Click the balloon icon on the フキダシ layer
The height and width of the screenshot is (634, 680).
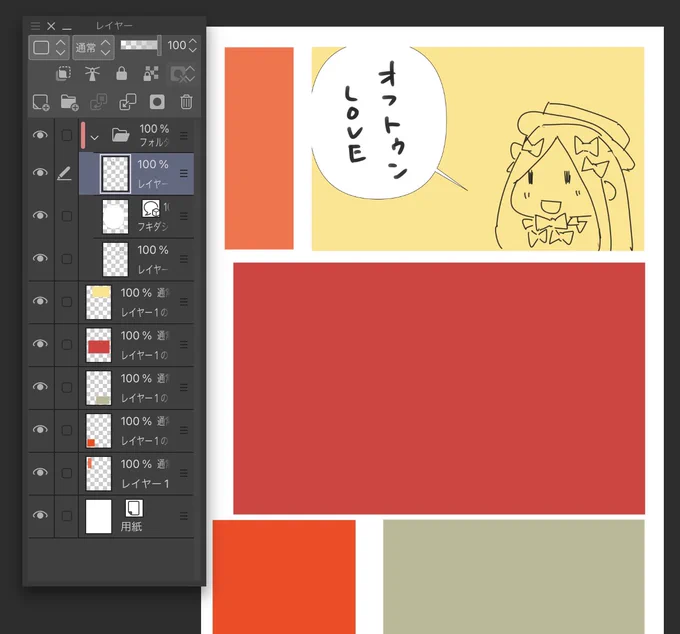point(150,209)
